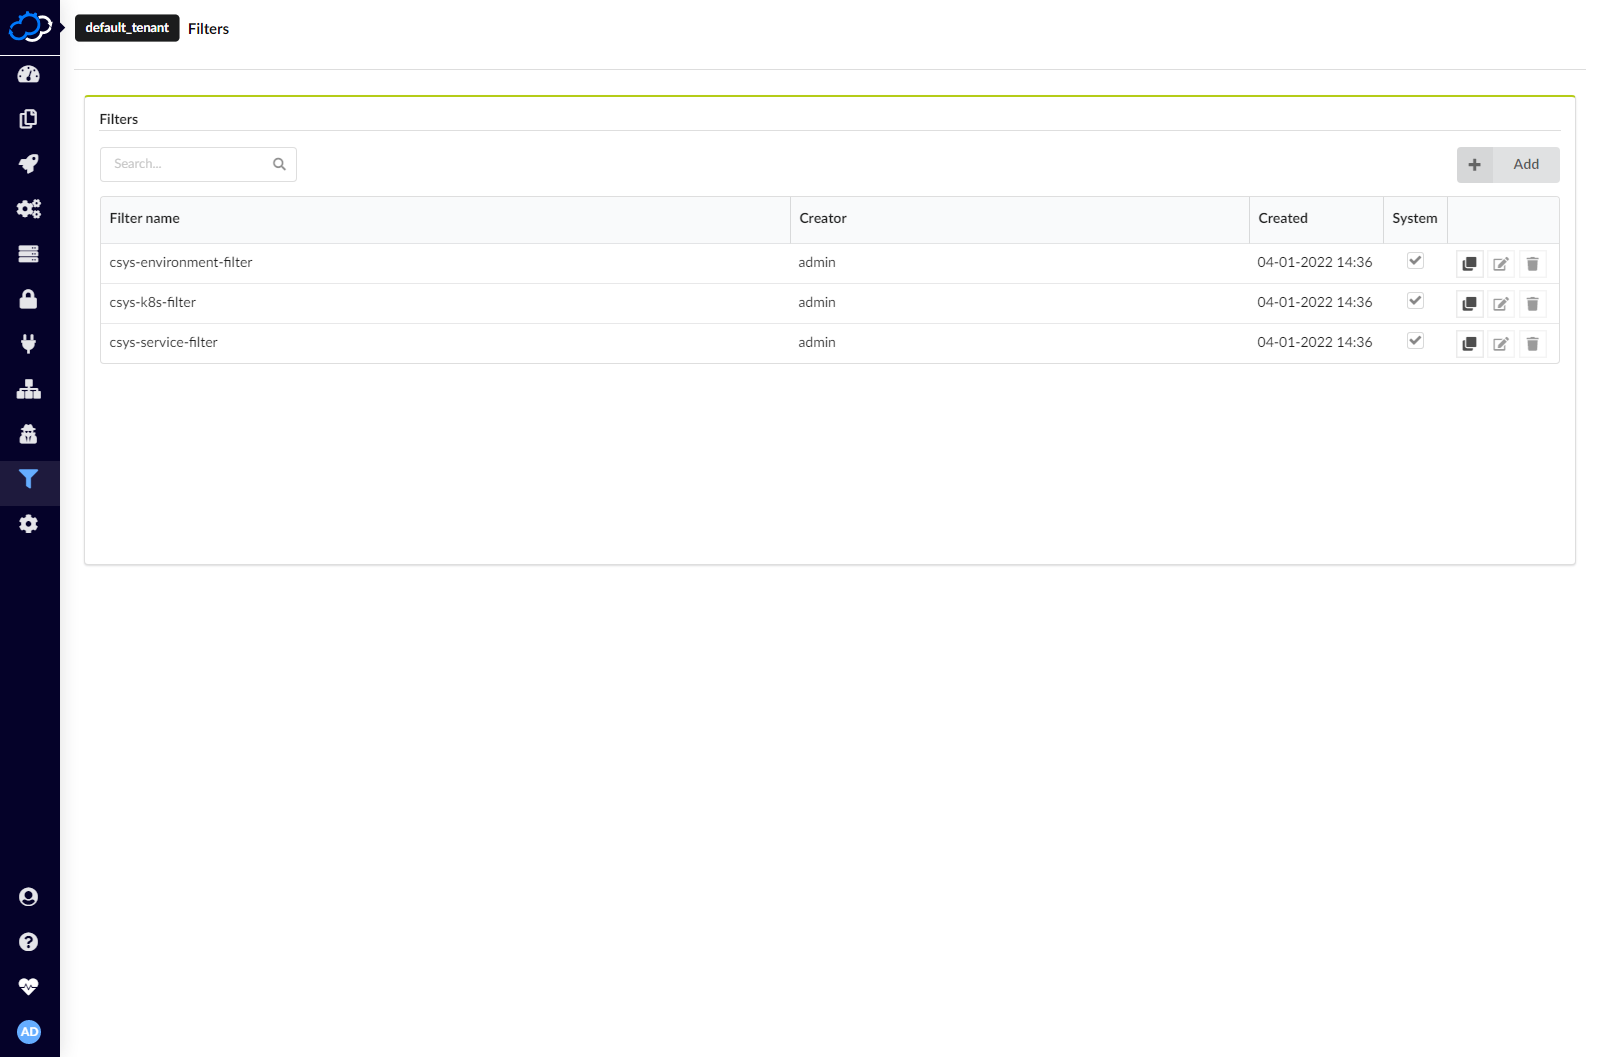Click the Add filter button

coord(1508,165)
